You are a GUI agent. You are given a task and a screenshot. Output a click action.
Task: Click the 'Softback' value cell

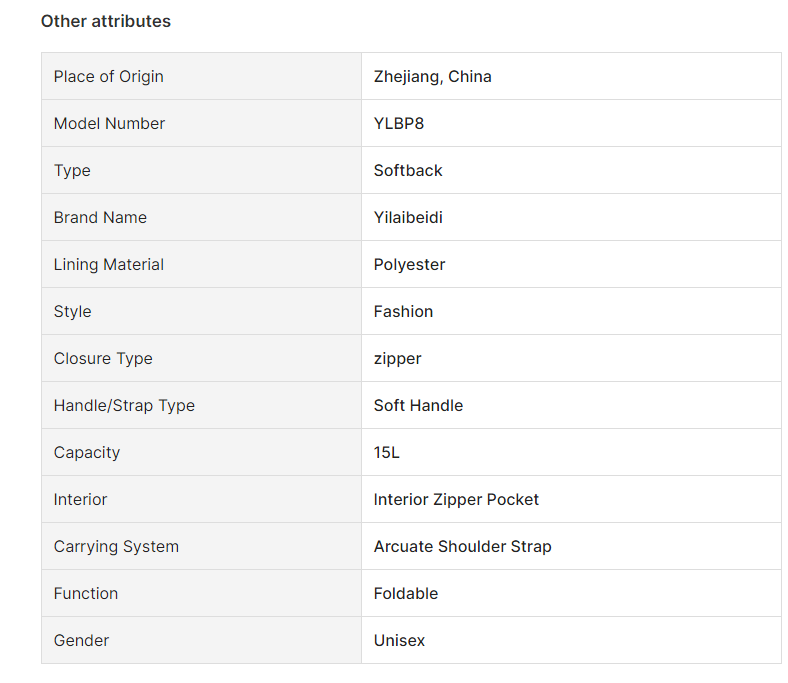coord(408,171)
